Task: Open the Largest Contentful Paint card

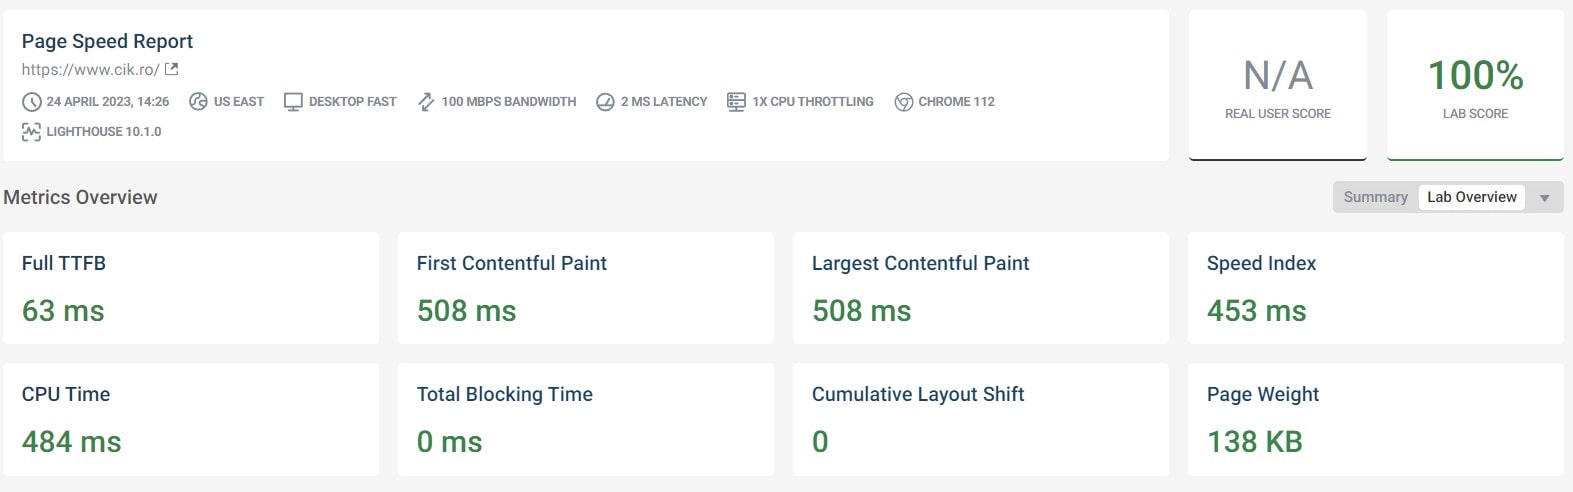Action: coord(981,288)
